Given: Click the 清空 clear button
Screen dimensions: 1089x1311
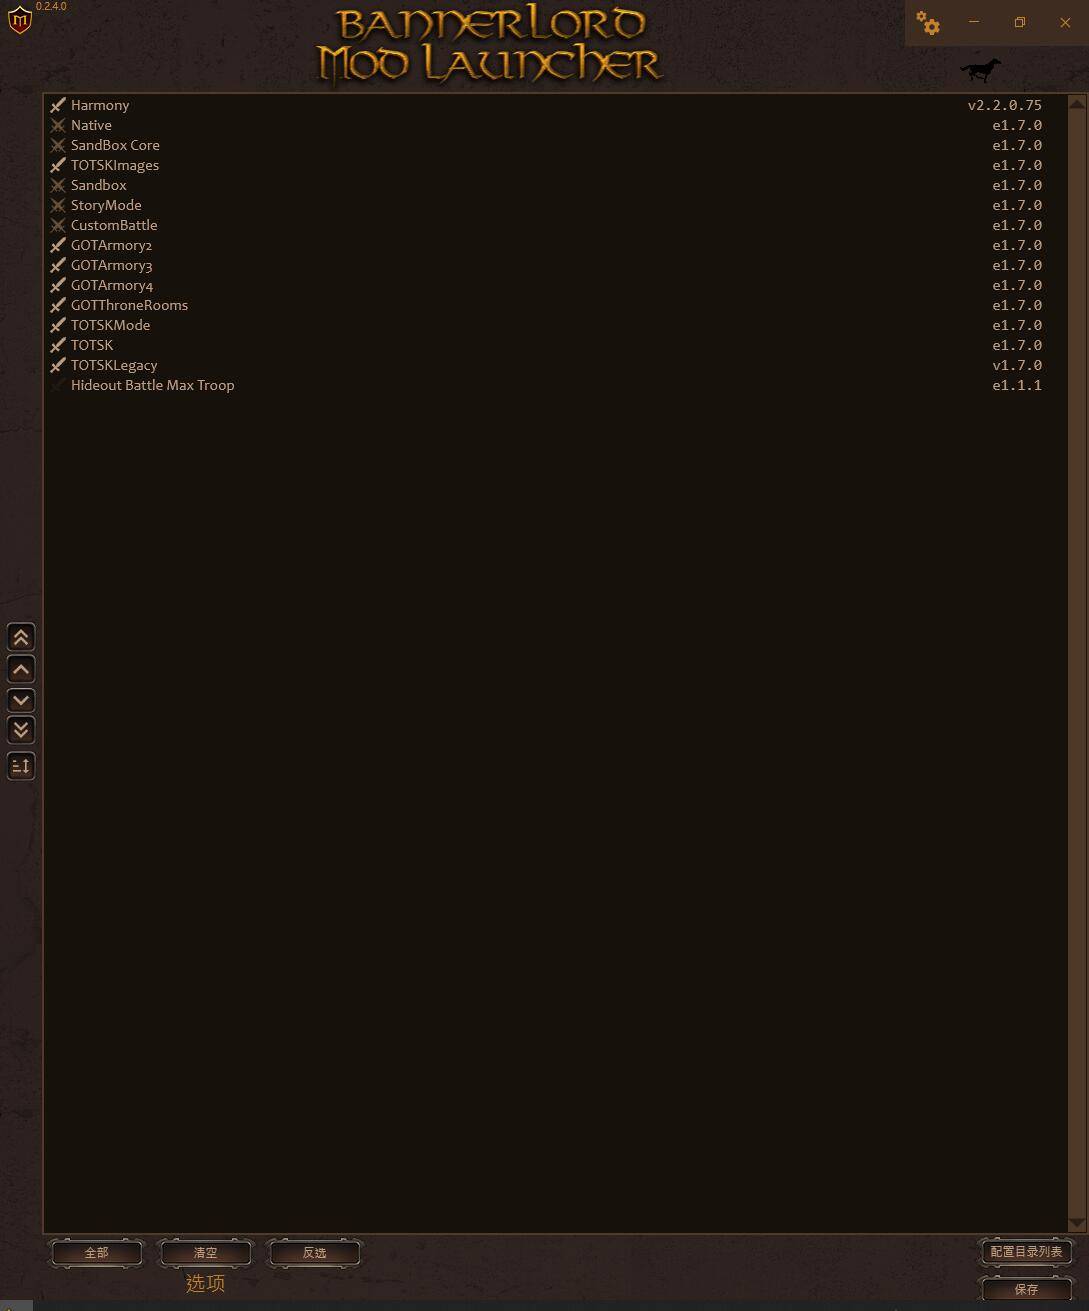Looking at the screenshot, I should pyautogui.click(x=205, y=1253).
